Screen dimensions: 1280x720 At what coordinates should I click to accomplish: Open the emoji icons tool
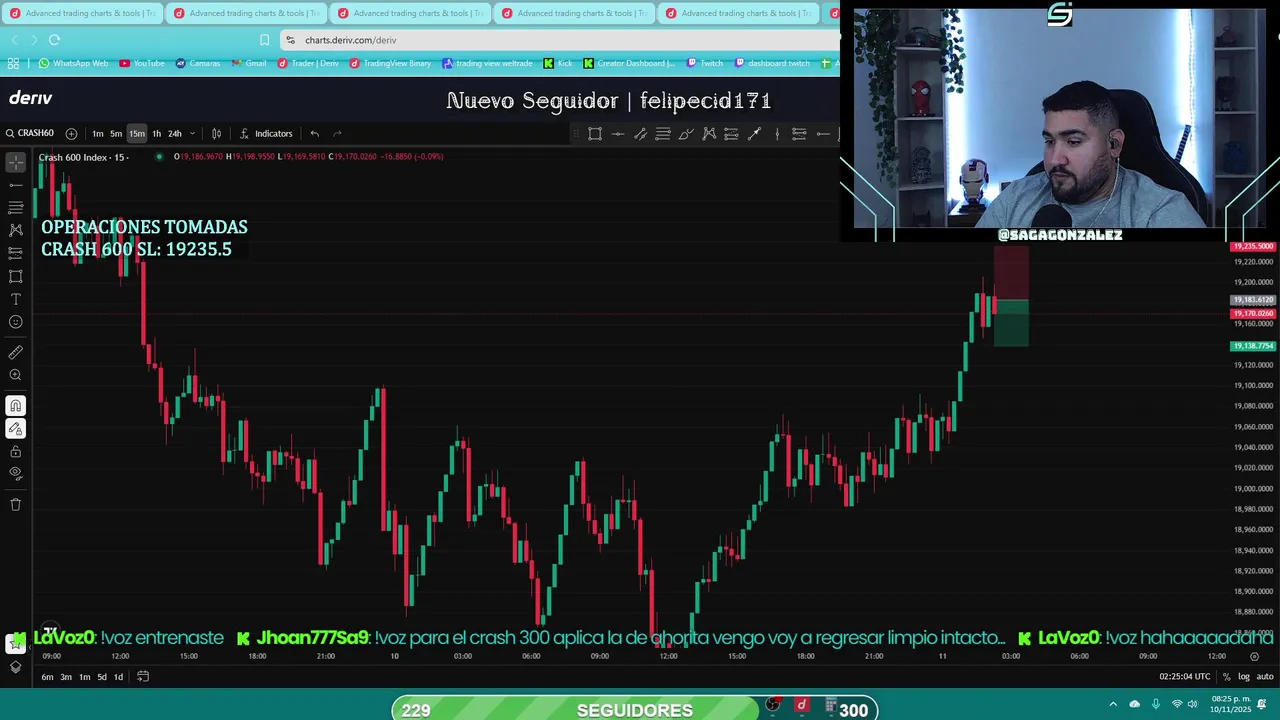click(x=15, y=322)
